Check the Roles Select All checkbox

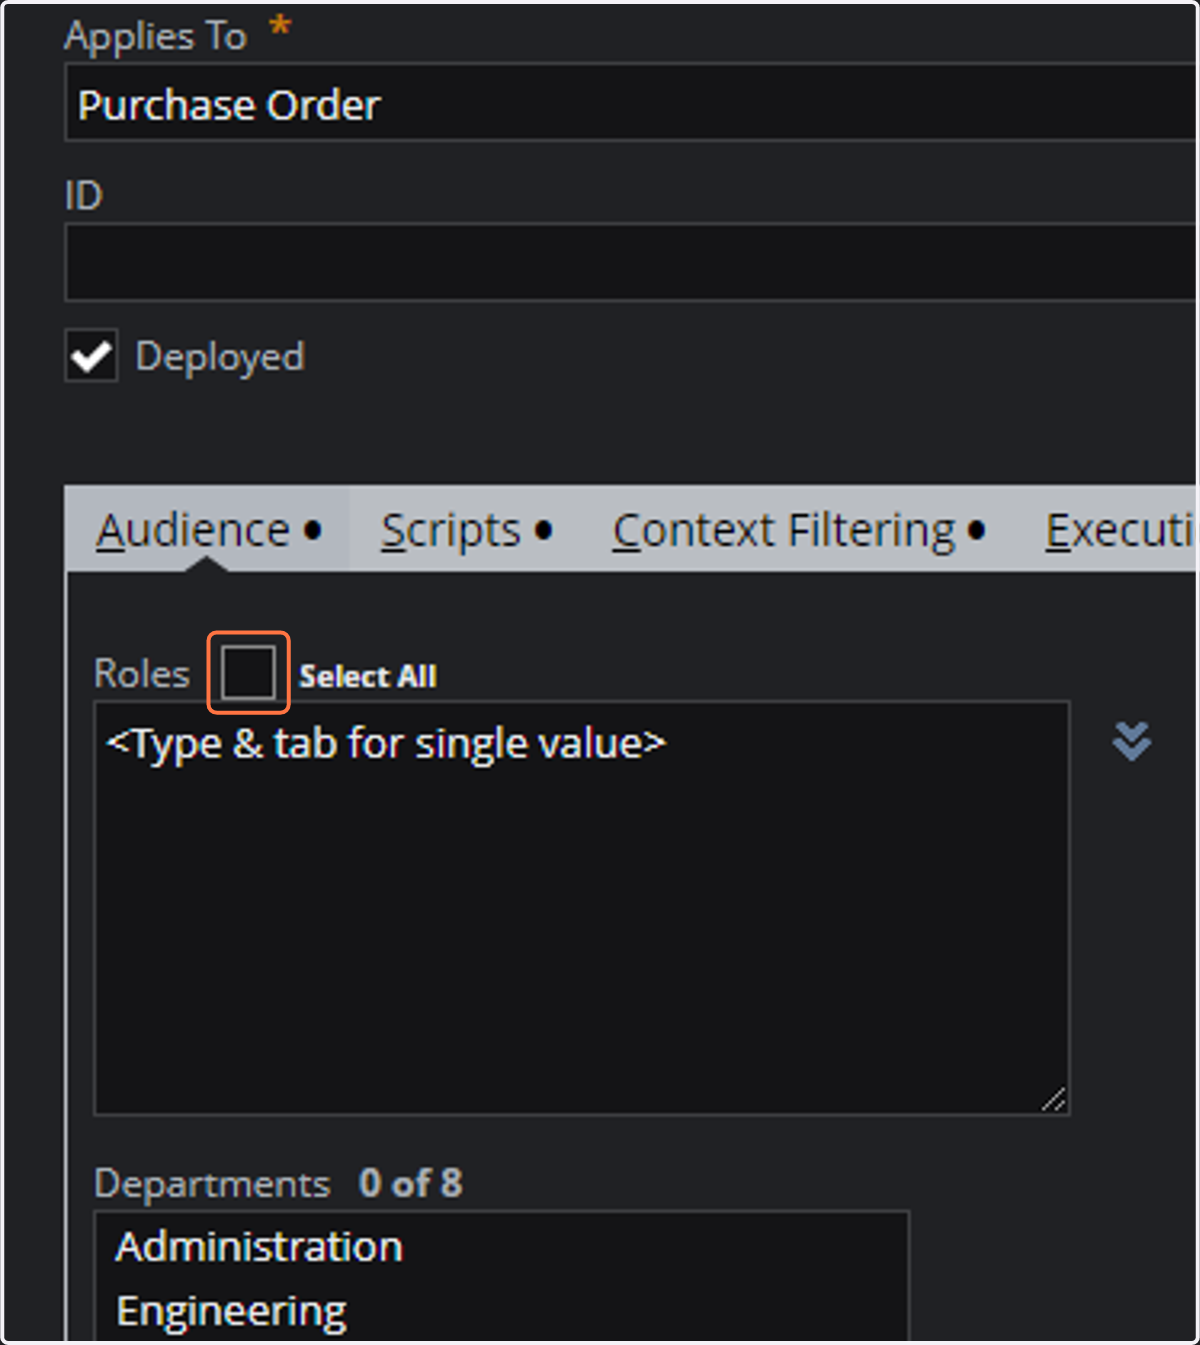tap(248, 673)
